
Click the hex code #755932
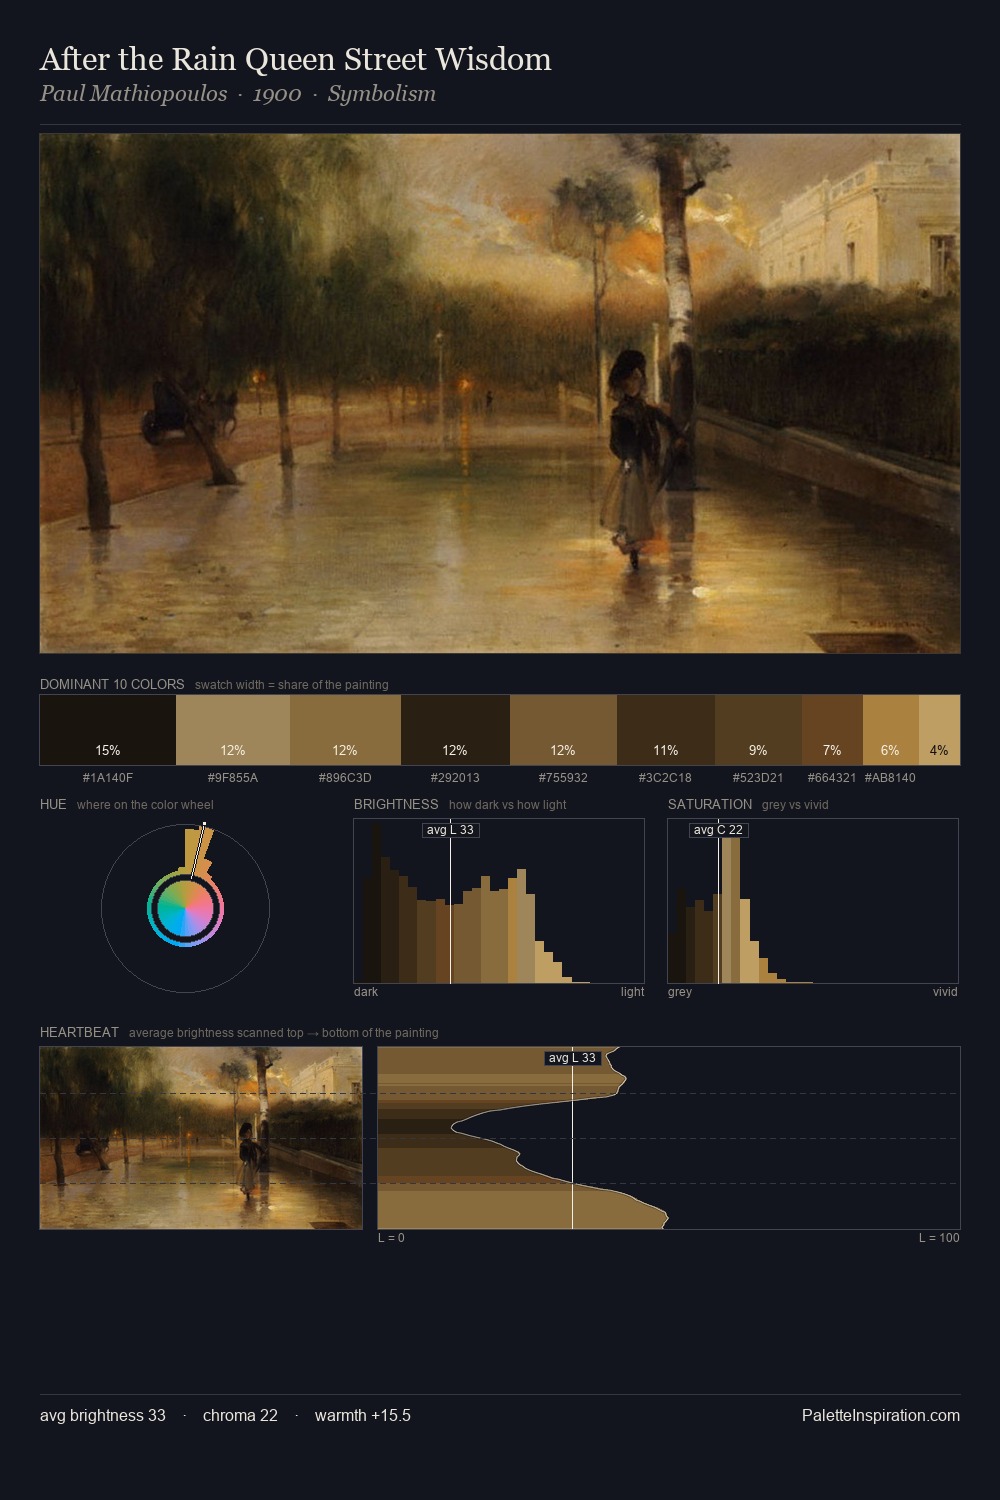(x=563, y=778)
